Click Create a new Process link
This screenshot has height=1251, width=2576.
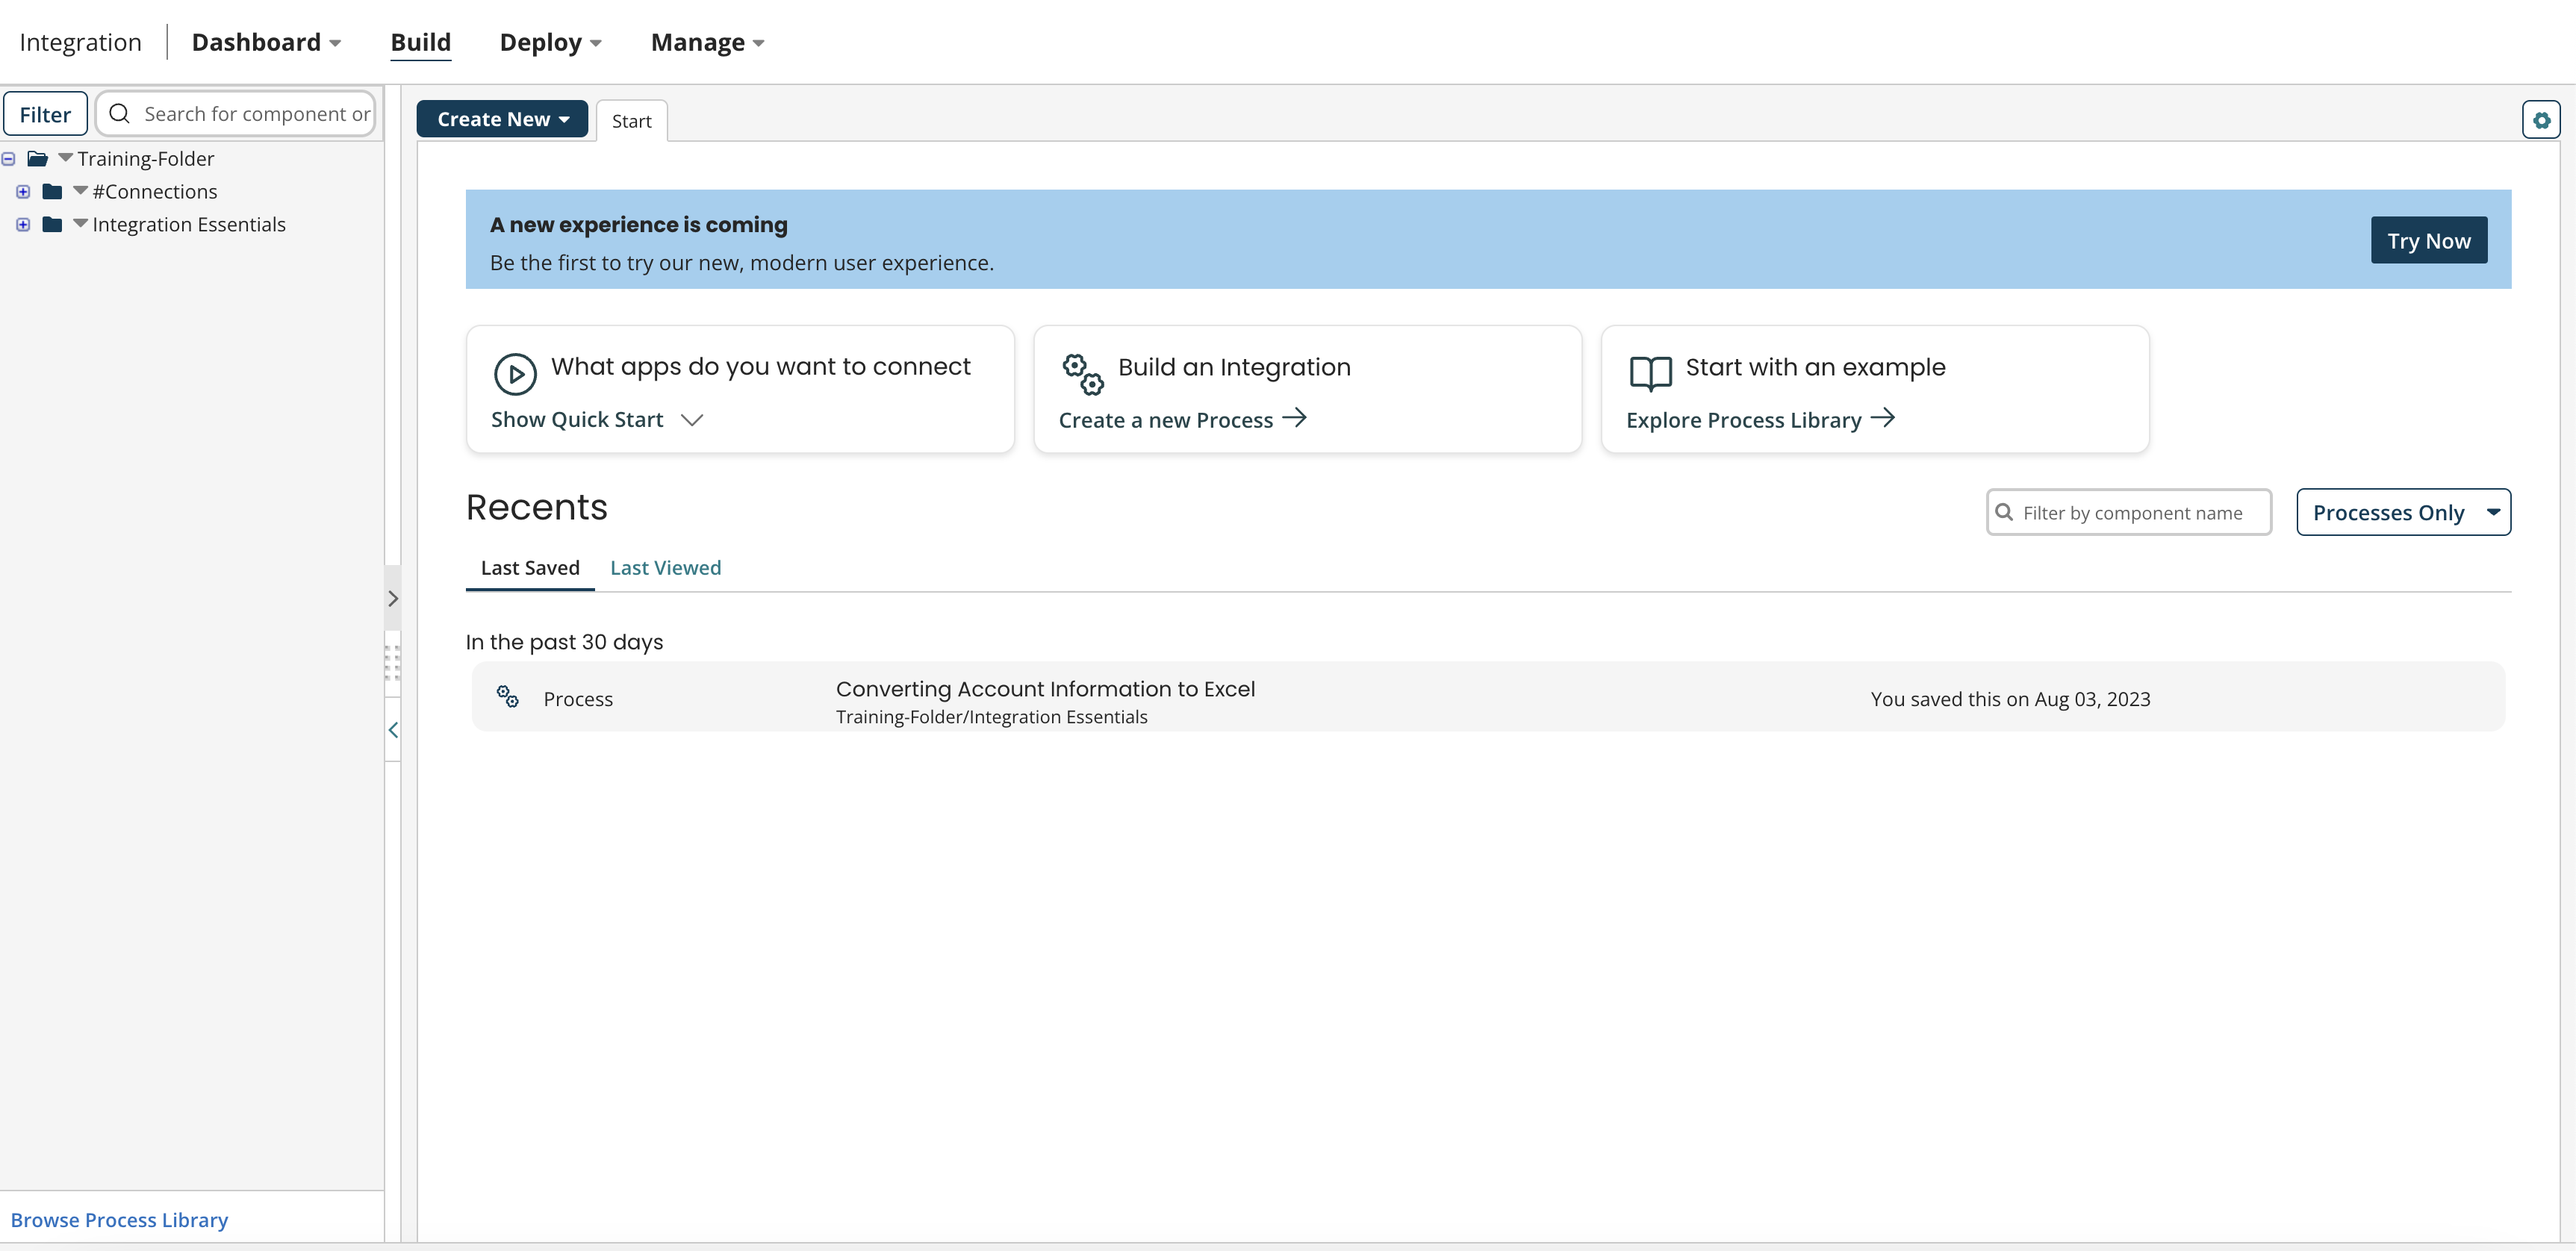point(1183,419)
